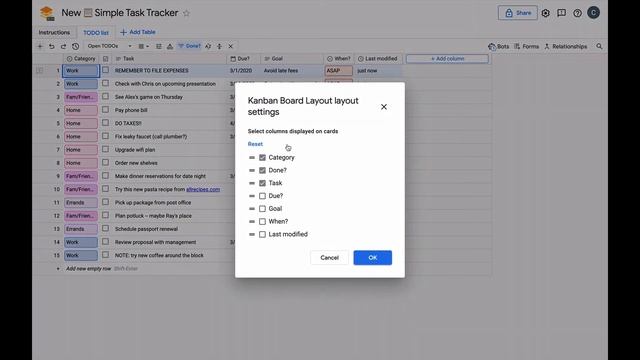
Task: Open the Task column header
Action: pos(169,59)
